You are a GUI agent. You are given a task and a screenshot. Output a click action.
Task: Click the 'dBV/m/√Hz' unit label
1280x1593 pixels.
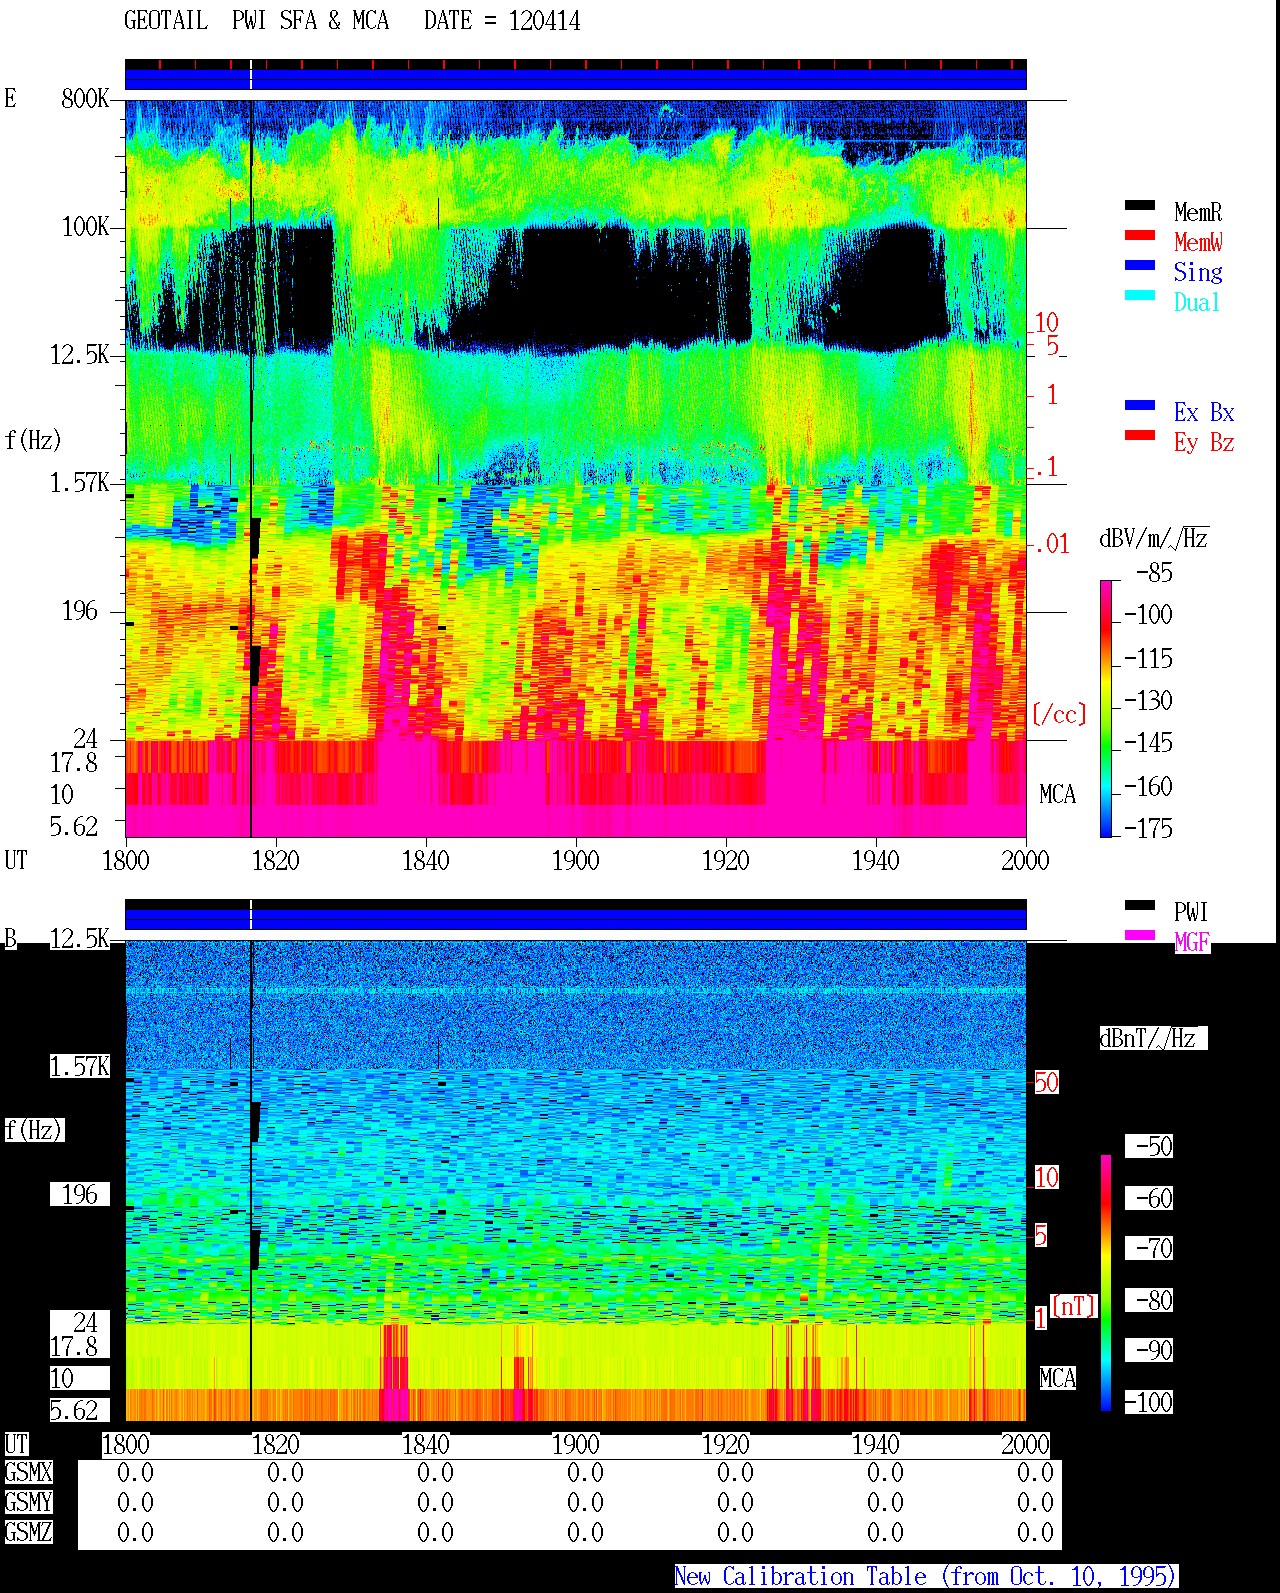(1154, 538)
